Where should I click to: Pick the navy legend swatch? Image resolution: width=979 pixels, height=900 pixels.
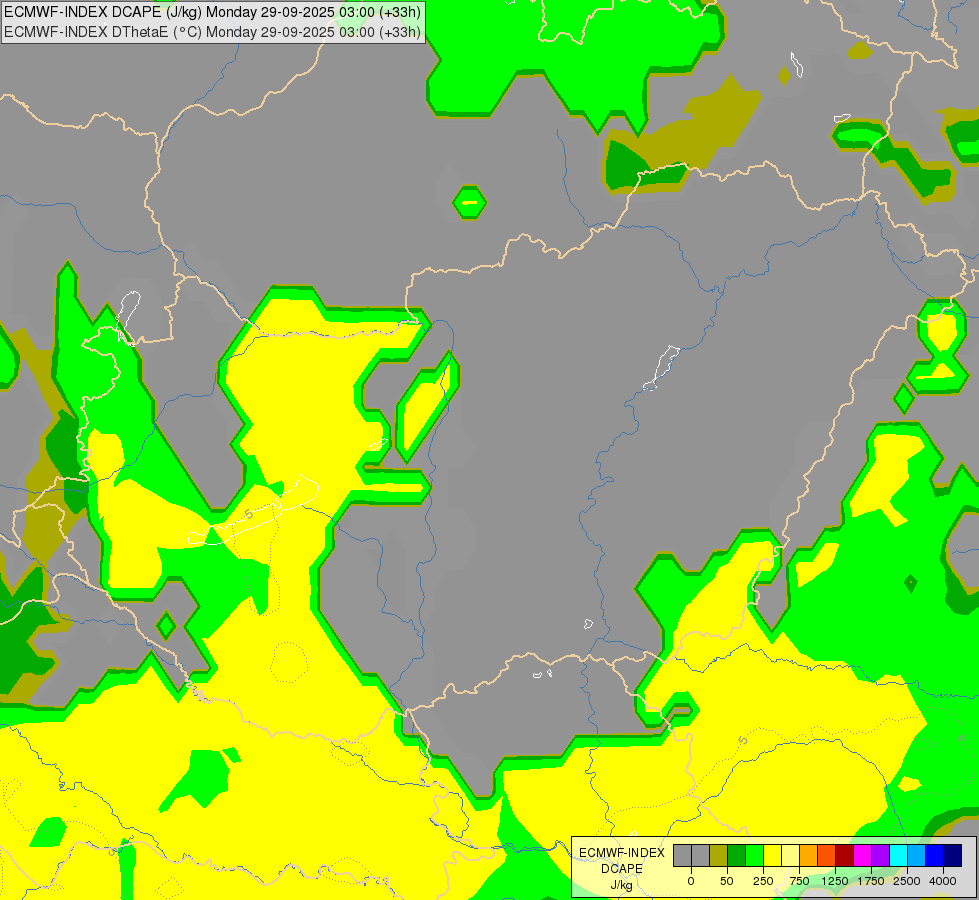(953, 855)
